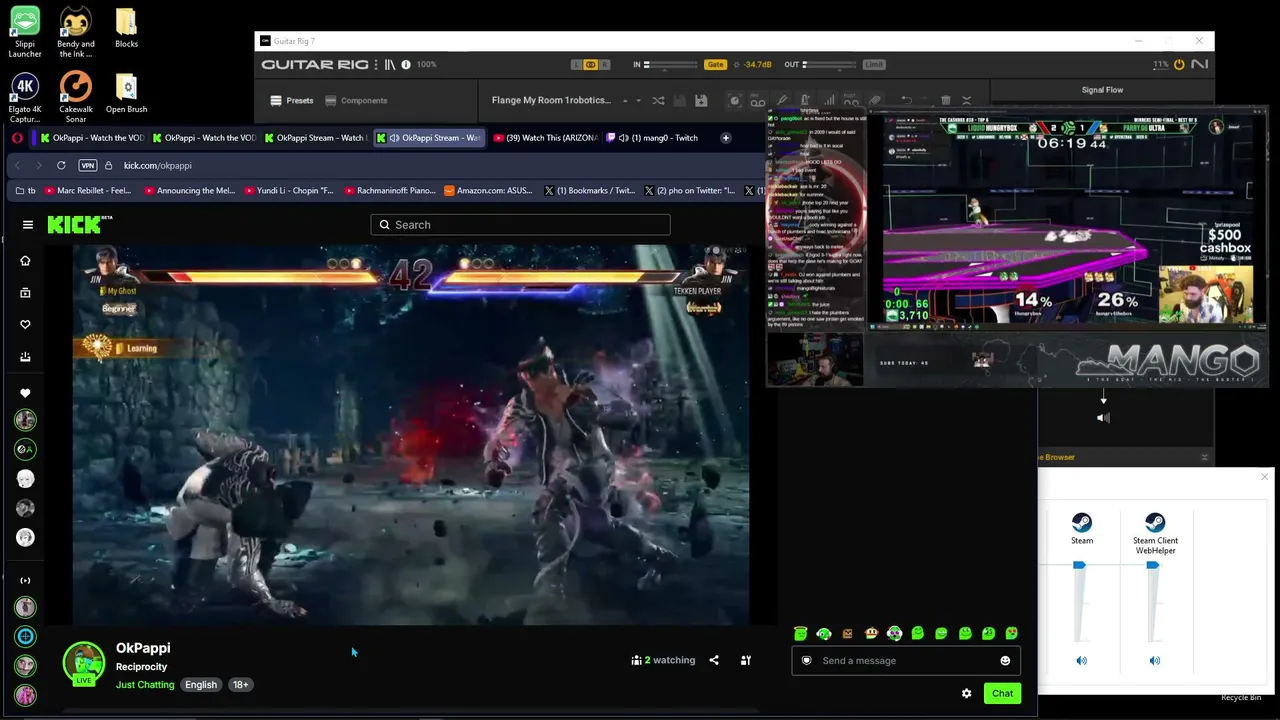Click the kick.com/okpappi address bar

pyautogui.click(x=158, y=165)
